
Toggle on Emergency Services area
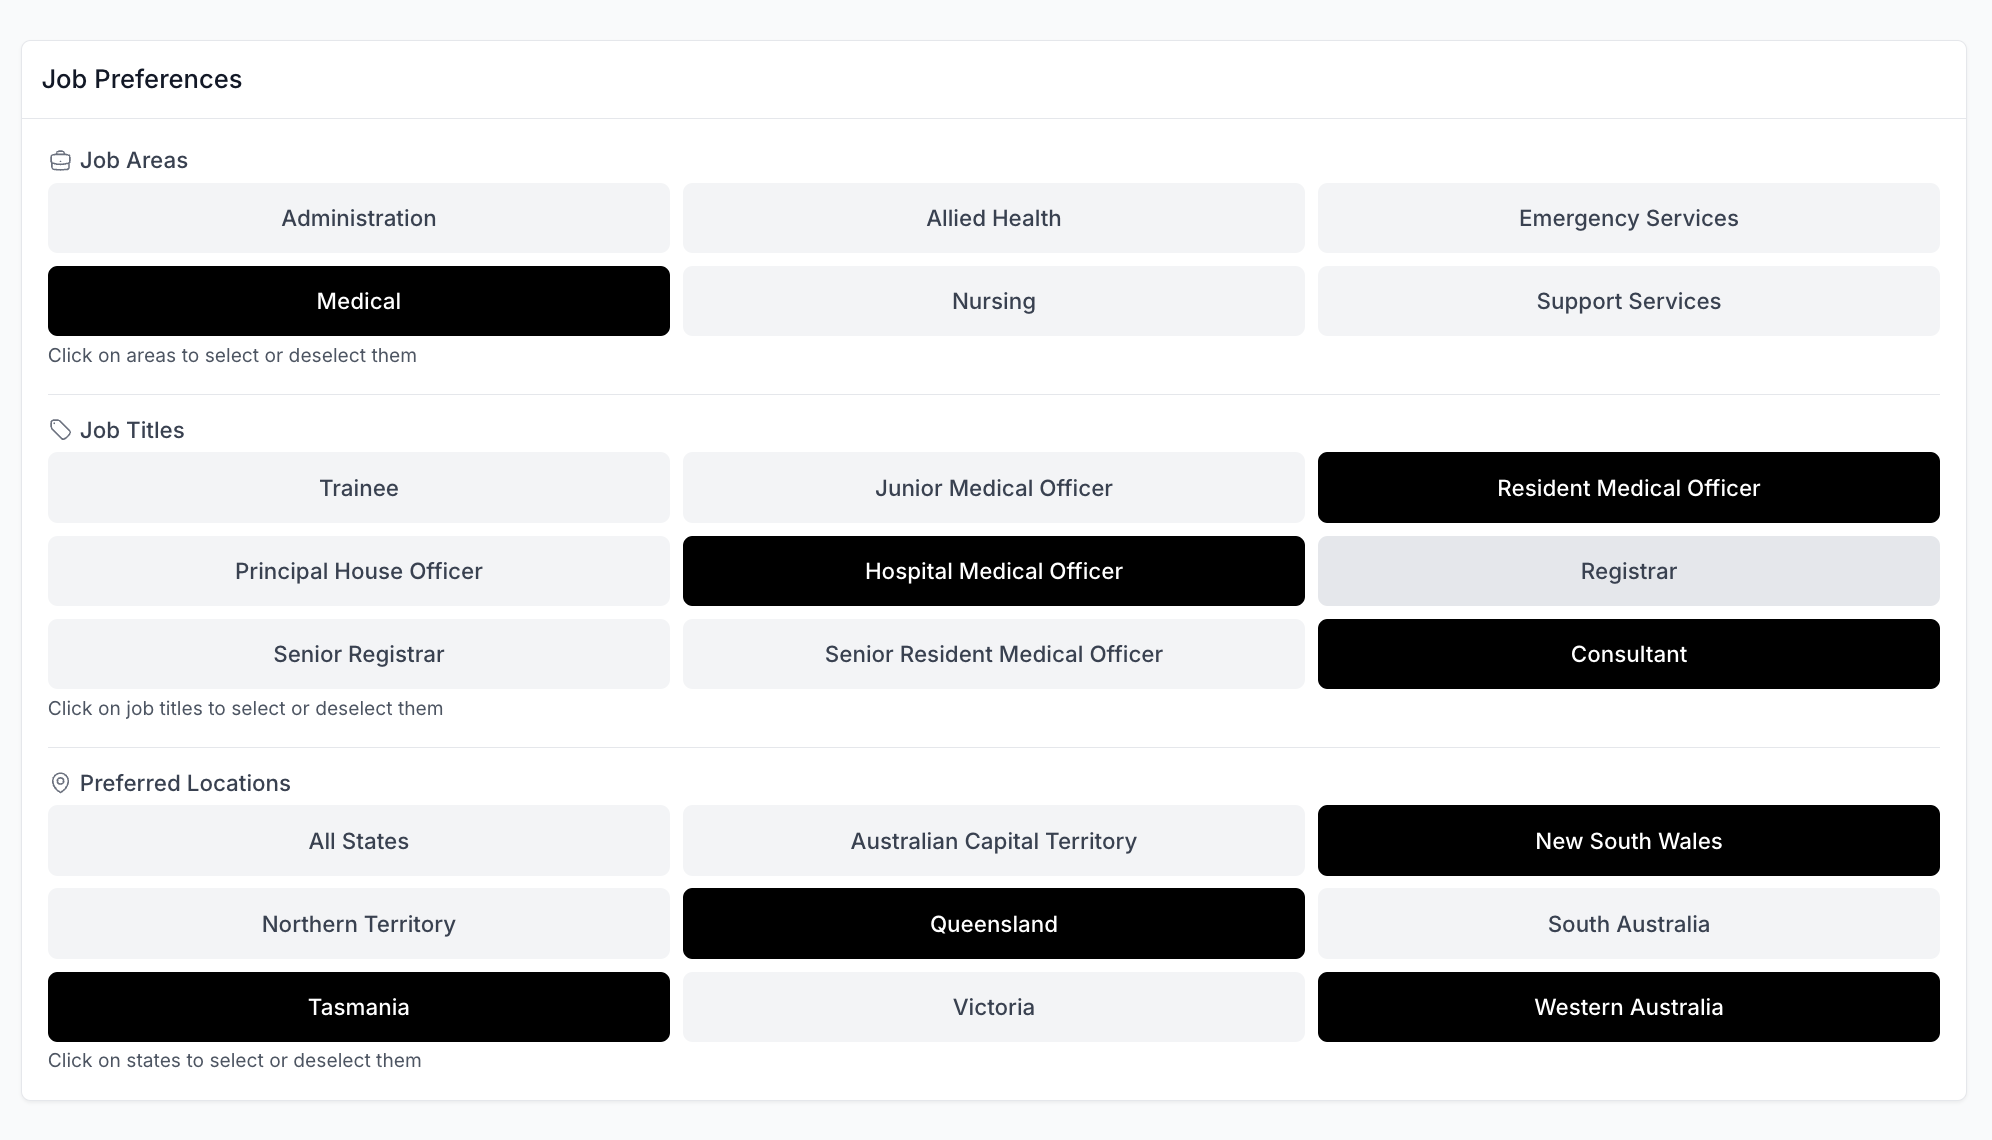tap(1628, 218)
